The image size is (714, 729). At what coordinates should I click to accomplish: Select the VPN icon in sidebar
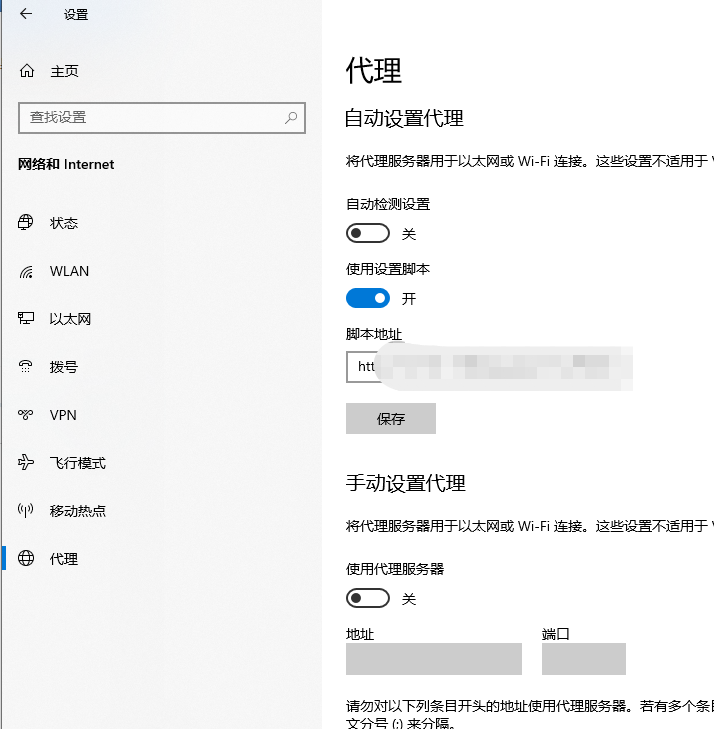click(27, 415)
